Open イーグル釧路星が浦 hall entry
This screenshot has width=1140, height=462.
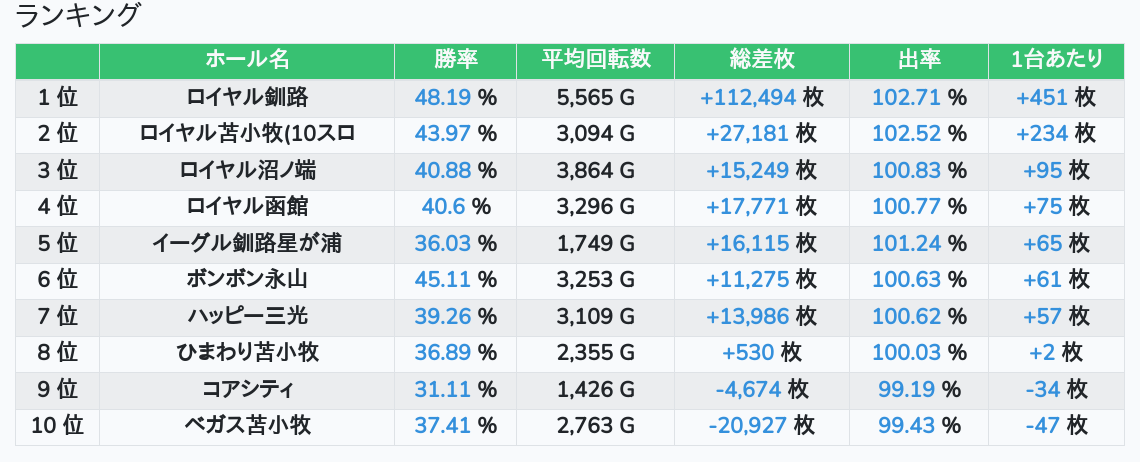pos(247,243)
